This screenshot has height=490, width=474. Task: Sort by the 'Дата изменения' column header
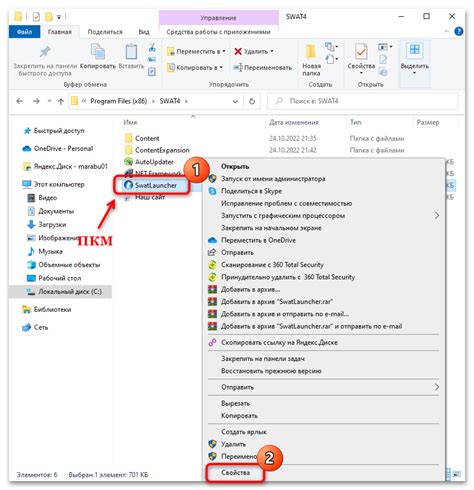coord(294,122)
